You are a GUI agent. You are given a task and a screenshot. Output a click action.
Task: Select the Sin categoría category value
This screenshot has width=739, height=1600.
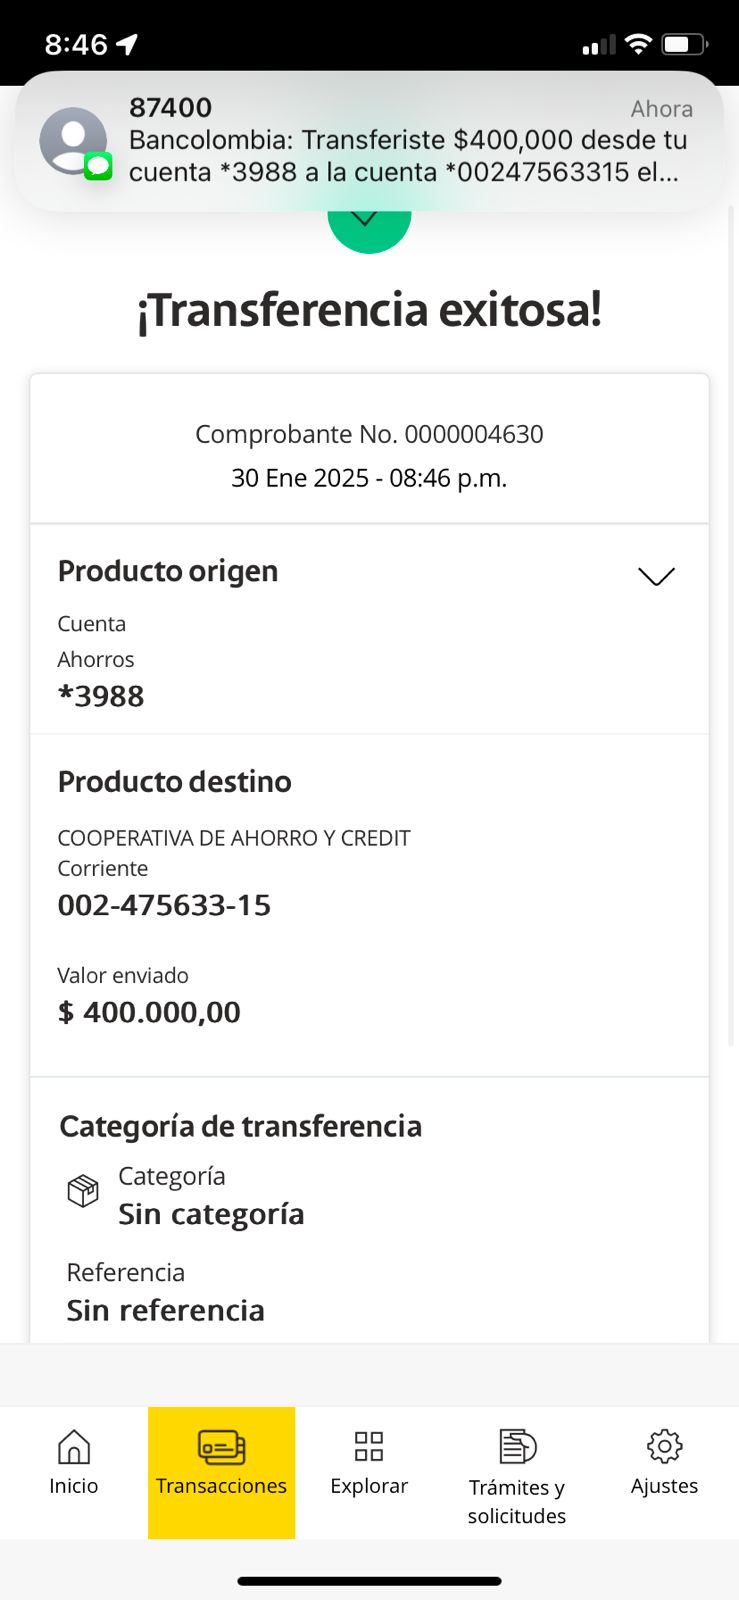[x=211, y=1214]
